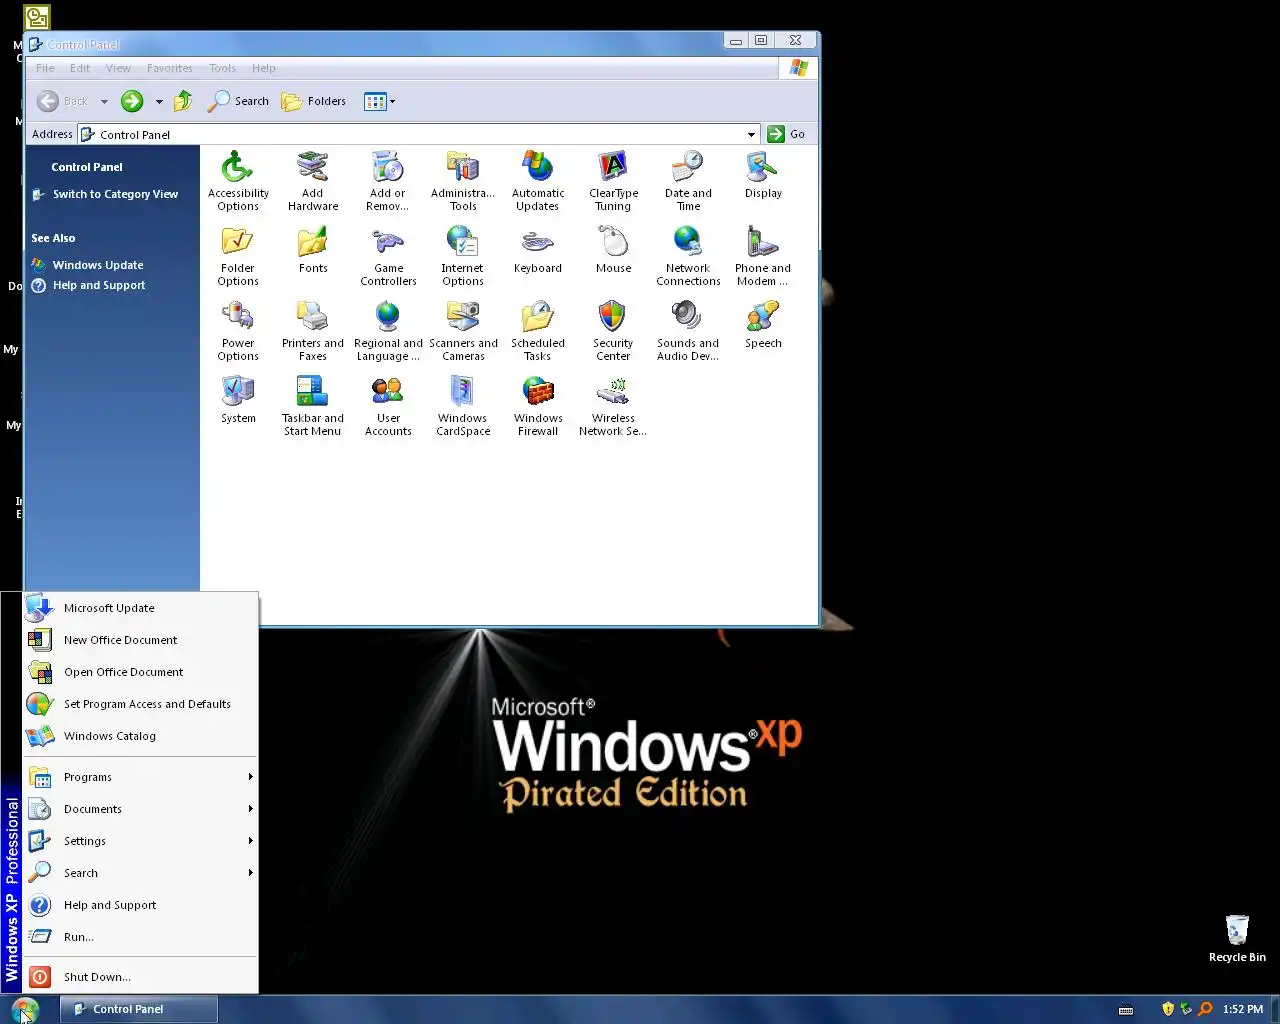Open Wireless Network Setup icon
The image size is (1280, 1024).
point(613,406)
